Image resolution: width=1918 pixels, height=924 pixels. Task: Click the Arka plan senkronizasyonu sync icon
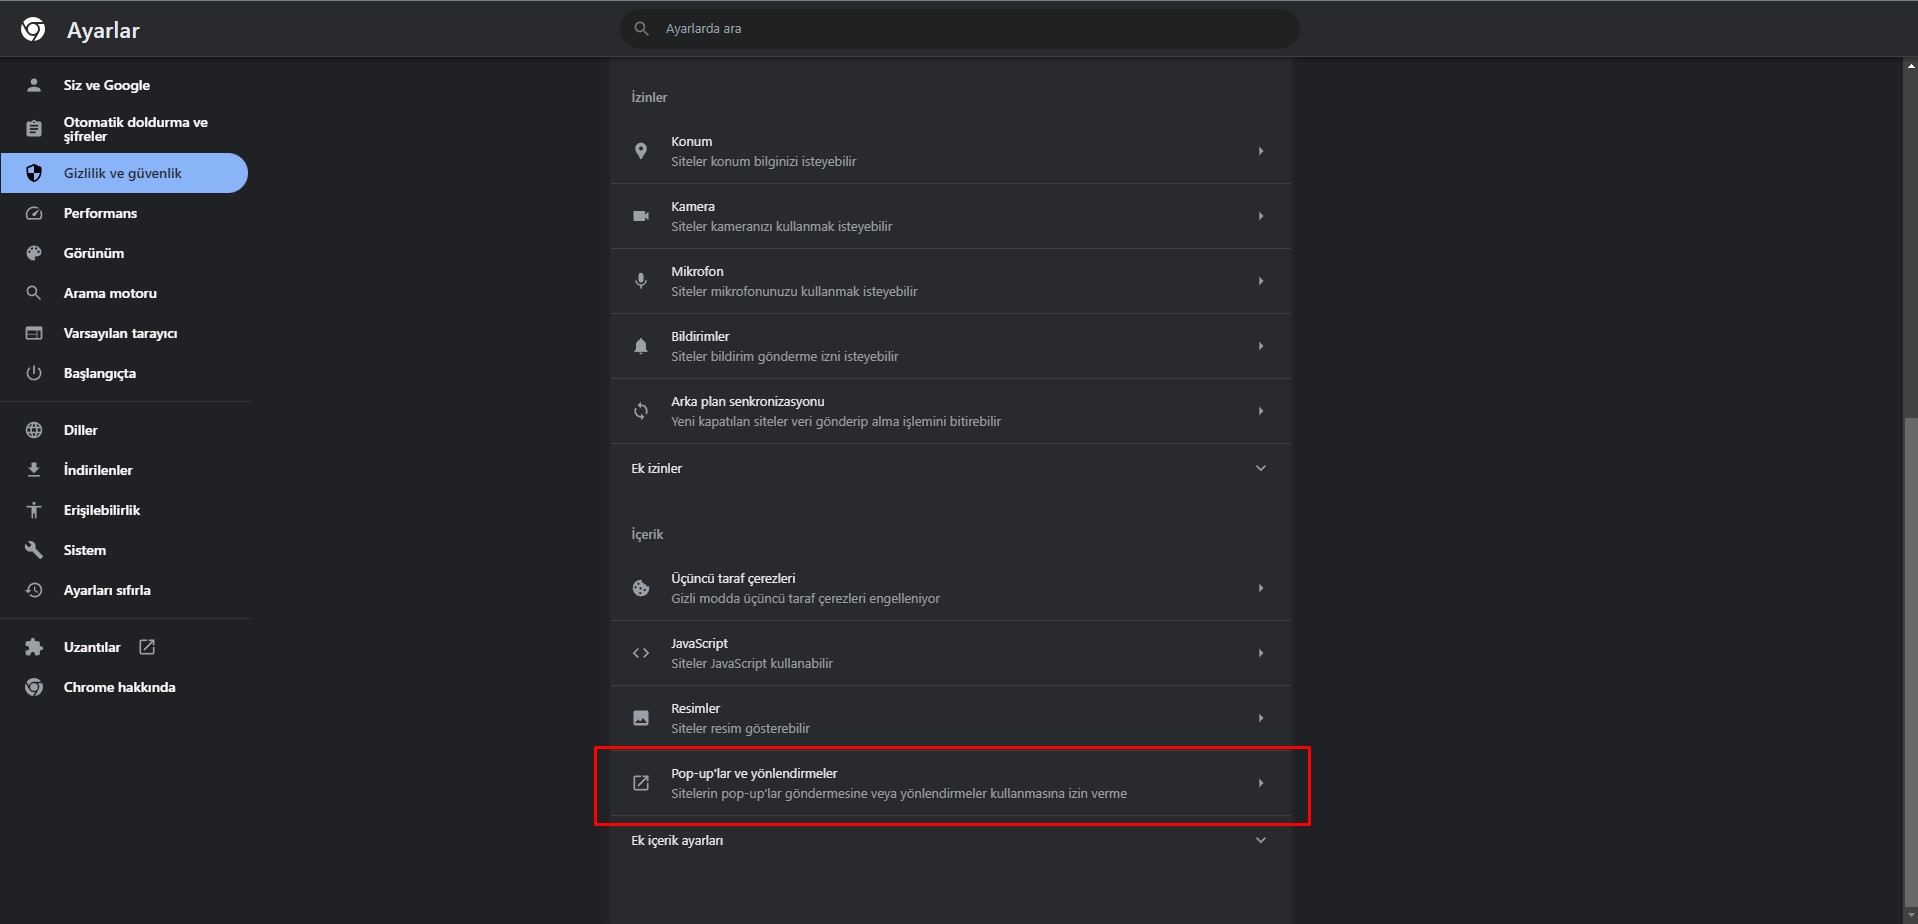pyautogui.click(x=641, y=411)
